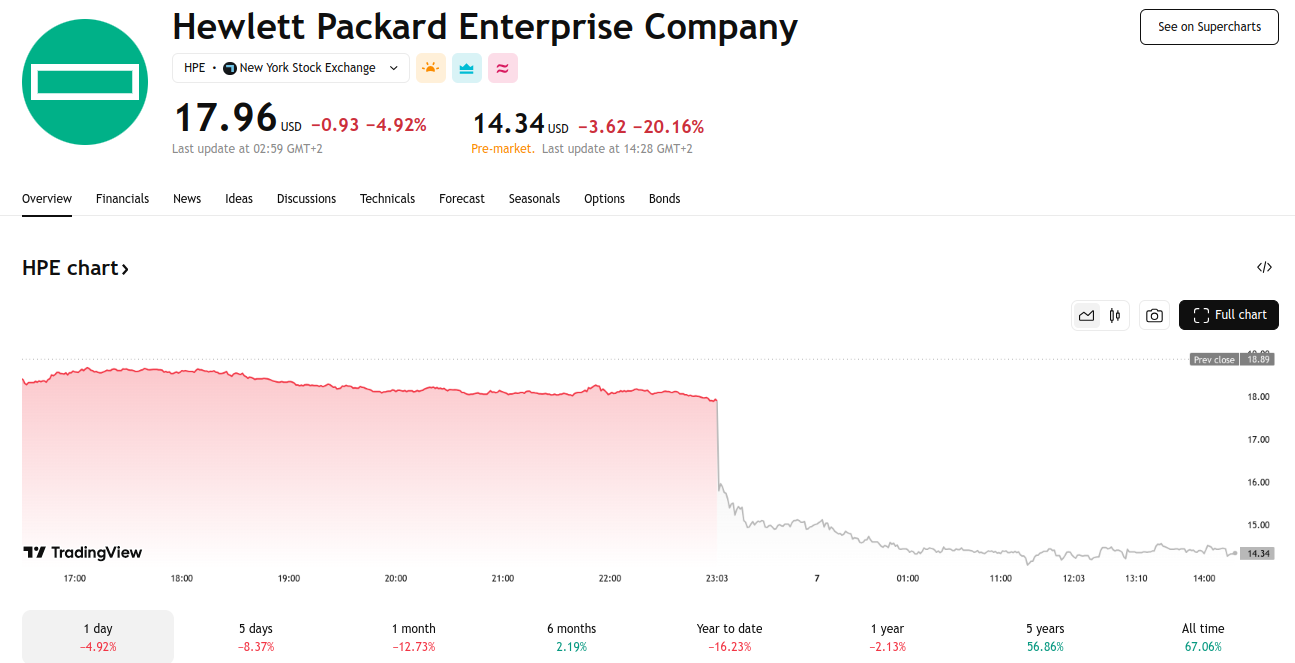Viewport: 1295px width, 663px height.
Task: Open the embed code icon near HPE chart
Action: (1264, 267)
